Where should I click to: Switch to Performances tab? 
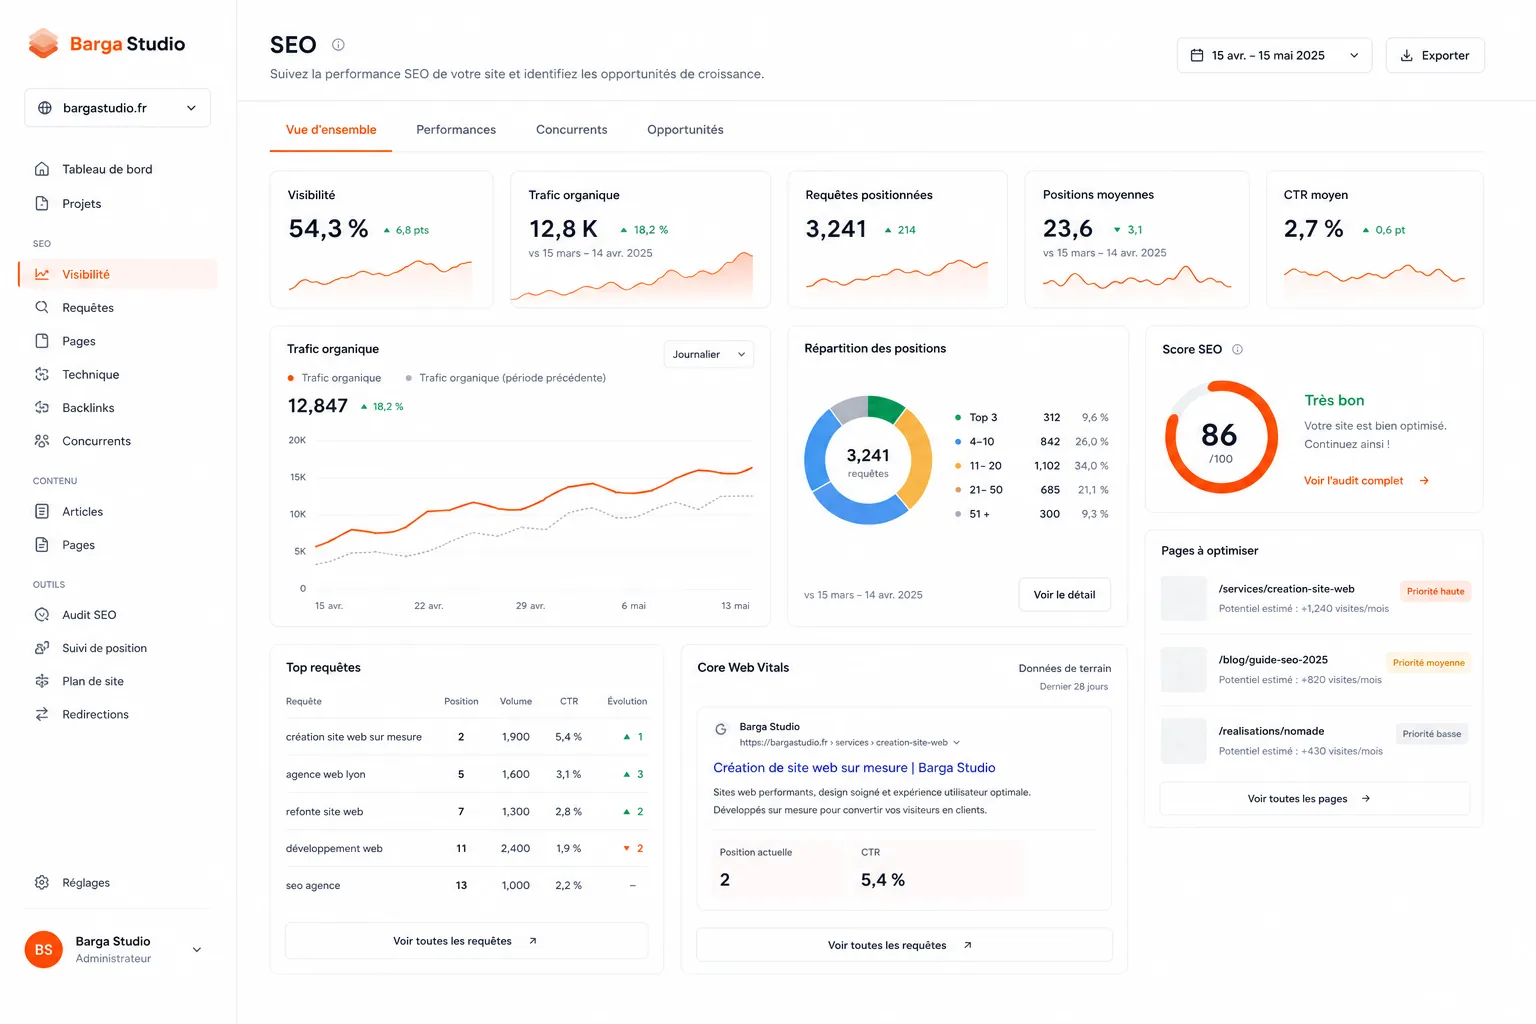click(x=456, y=130)
